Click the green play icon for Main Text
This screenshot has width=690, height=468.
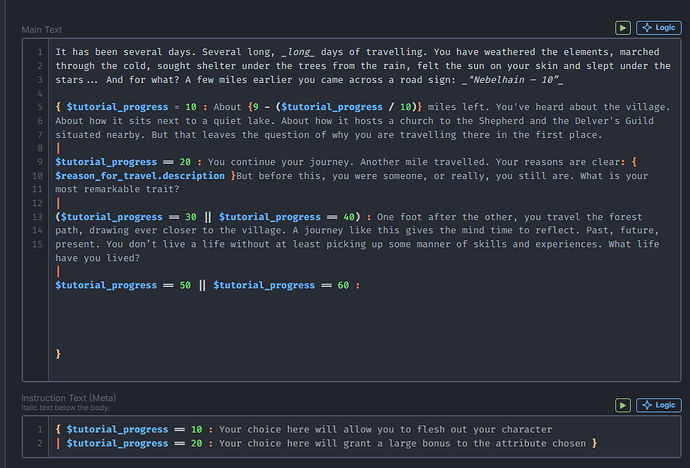pyautogui.click(x=624, y=29)
